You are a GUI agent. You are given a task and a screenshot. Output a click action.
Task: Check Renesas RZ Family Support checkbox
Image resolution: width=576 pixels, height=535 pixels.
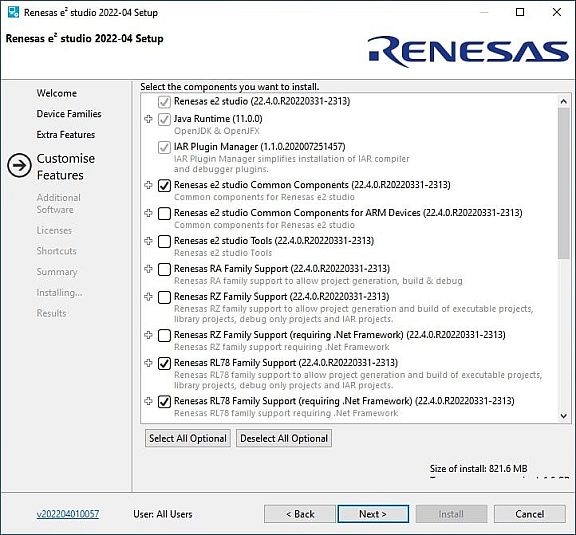pos(164,297)
